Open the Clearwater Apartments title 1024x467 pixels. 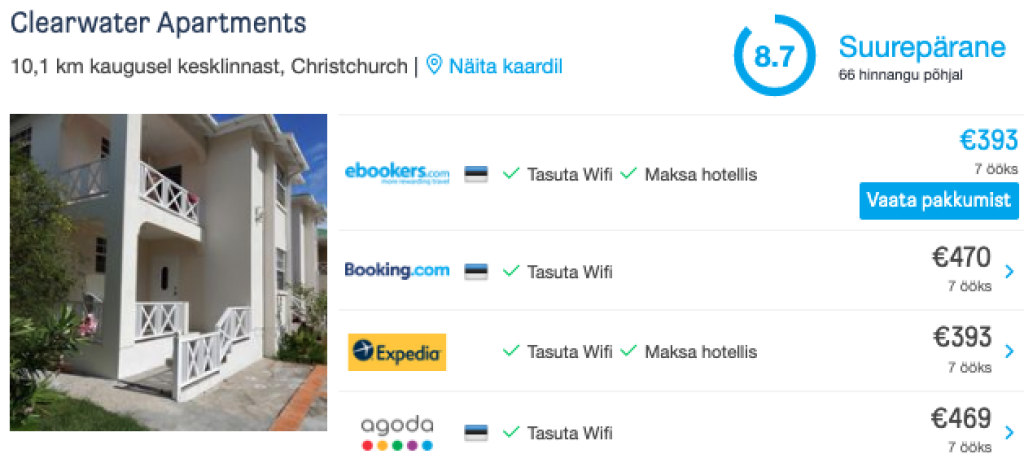(x=158, y=22)
